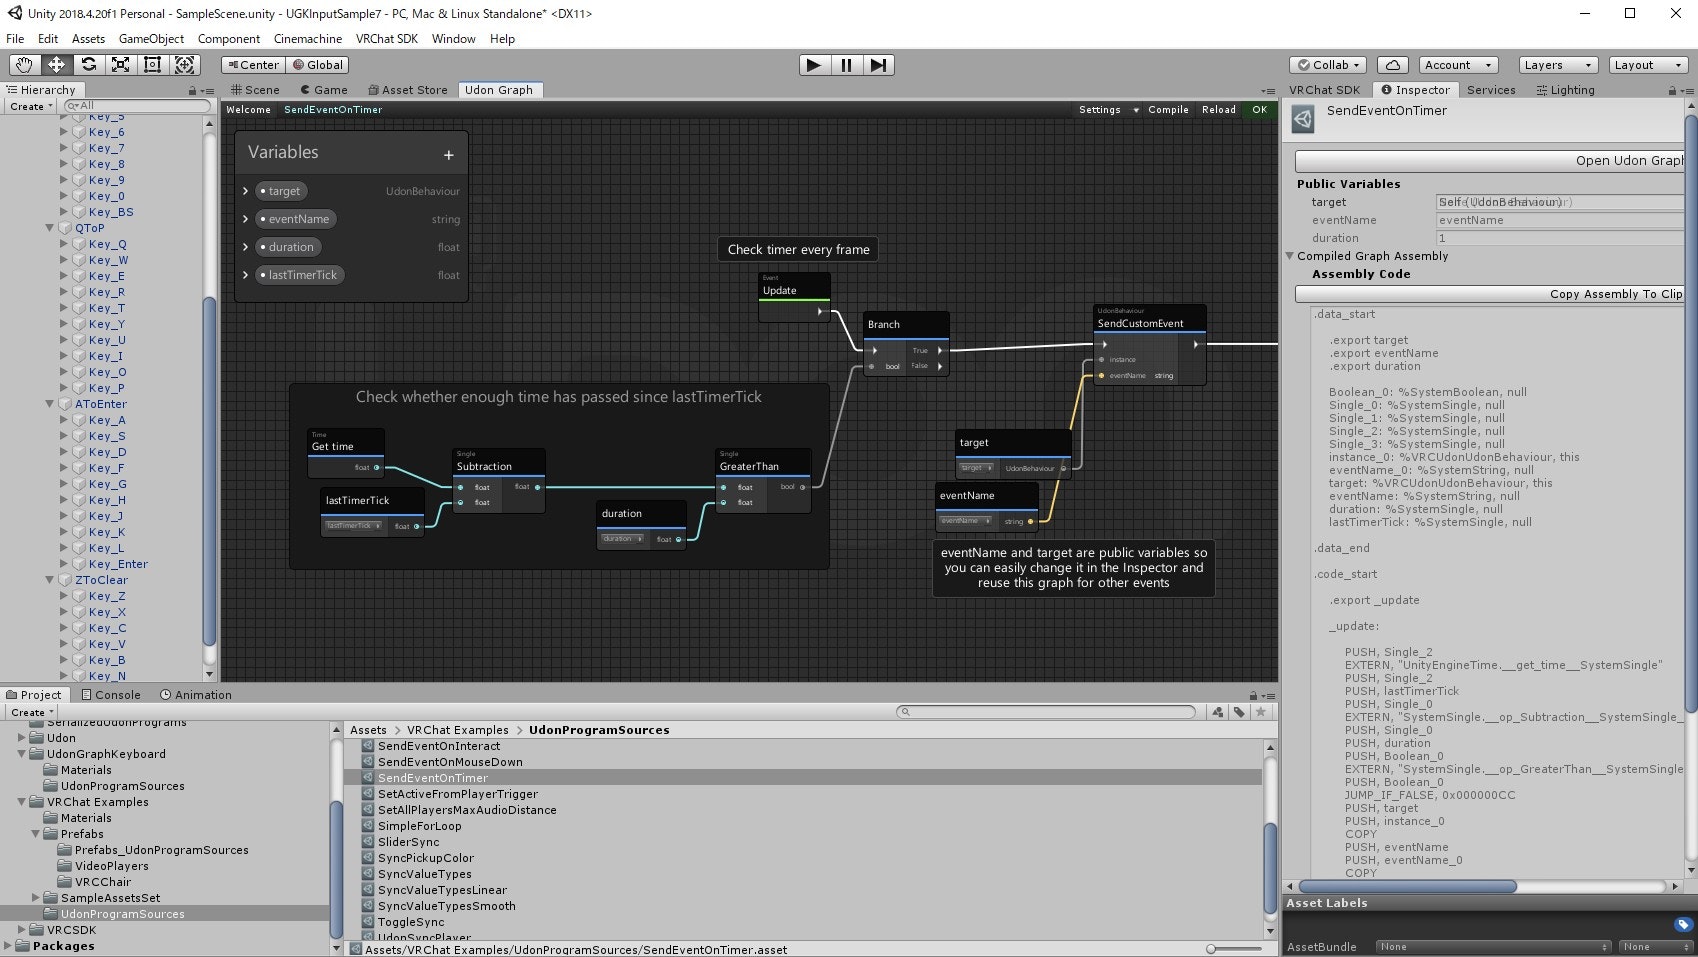Viewport: 1698px width, 957px height.
Task: Toggle the Inspector panel lock
Action: [1674, 90]
